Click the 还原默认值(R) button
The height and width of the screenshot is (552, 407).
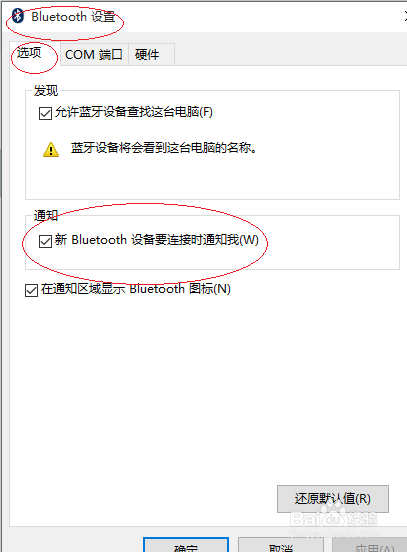(x=333, y=499)
